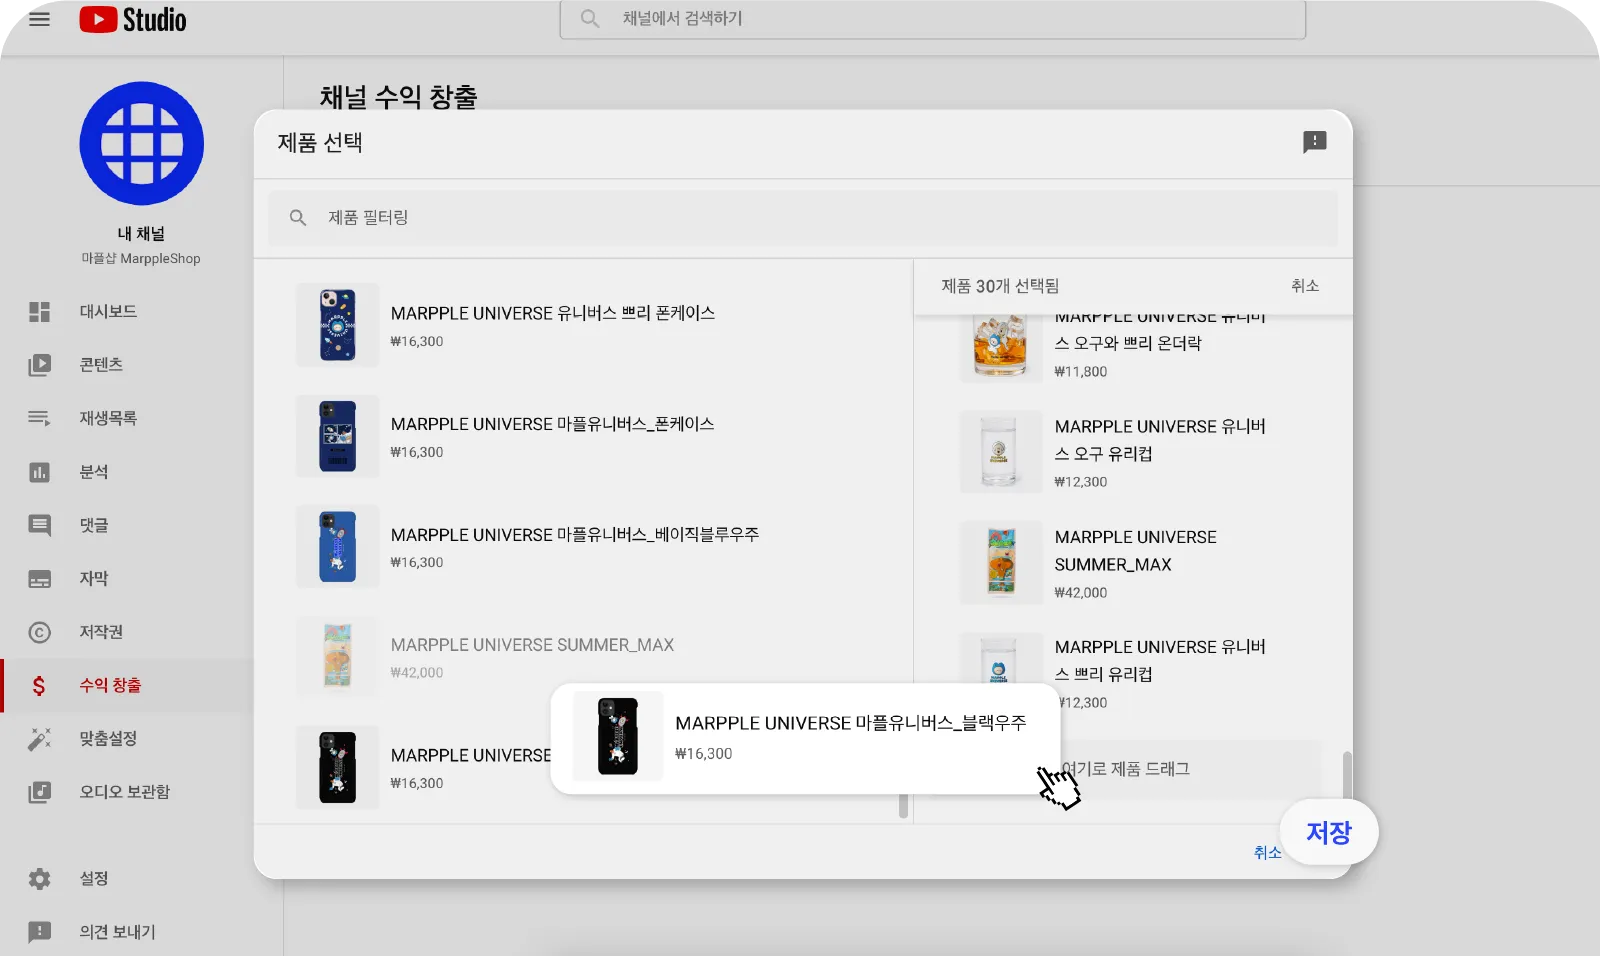Image resolution: width=1600 pixels, height=956 pixels.
Task: Click the 유니버스 오구 유리컵 thumbnail
Action: tap(1001, 452)
